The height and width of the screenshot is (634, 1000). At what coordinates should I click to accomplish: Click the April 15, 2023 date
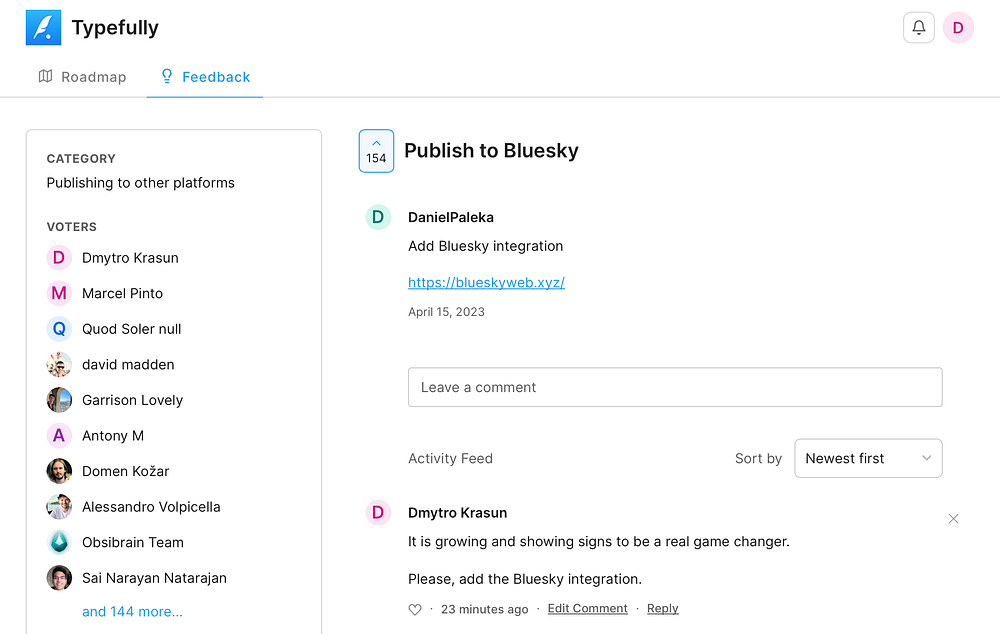(x=446, y=312)
